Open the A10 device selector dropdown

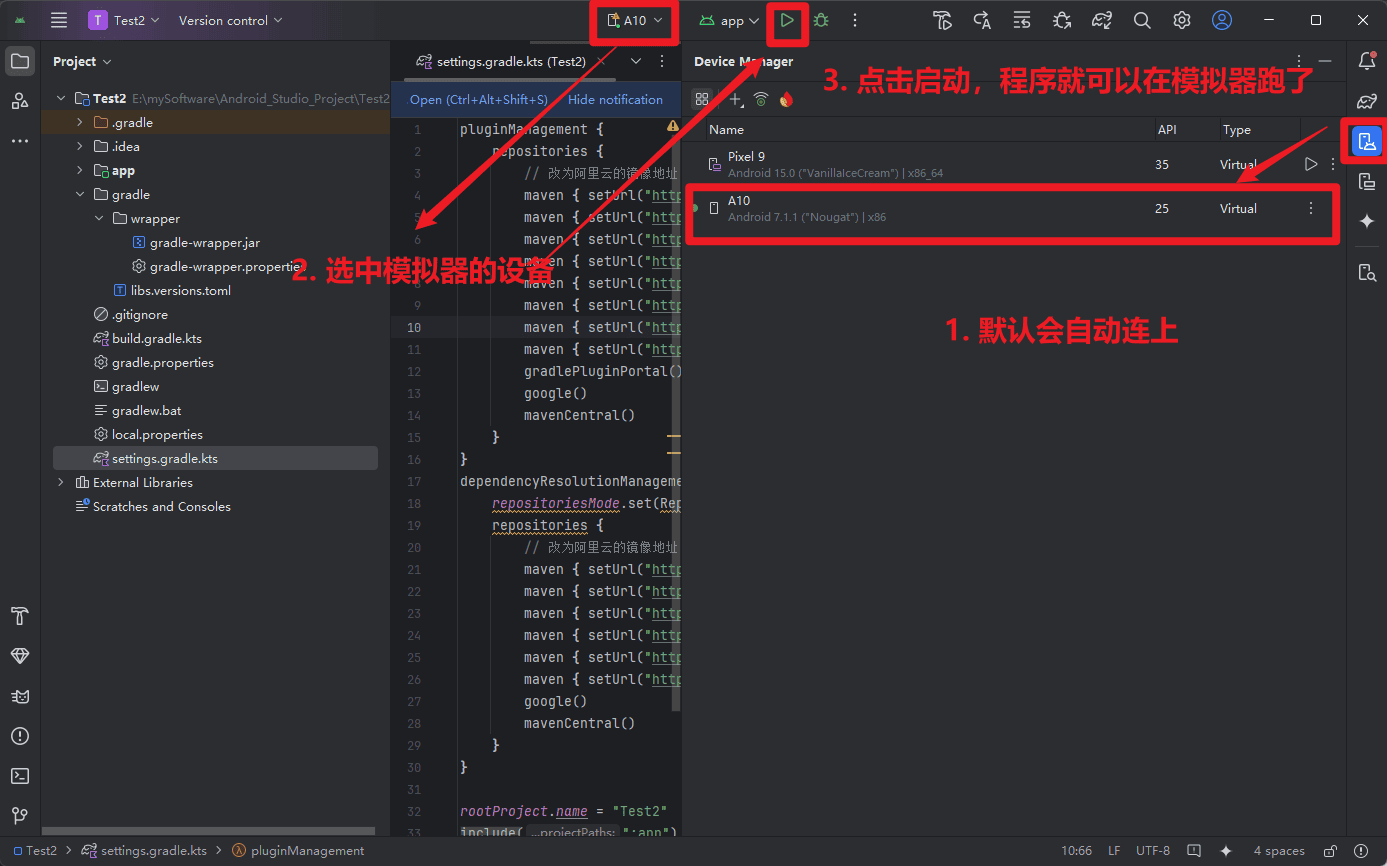coord(635,20)
